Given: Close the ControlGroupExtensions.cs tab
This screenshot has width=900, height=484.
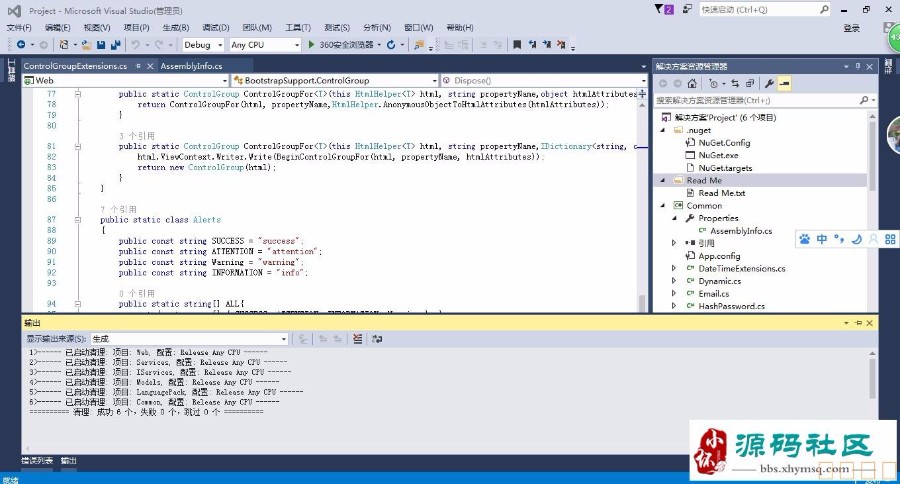Looking at the screenshot, I should pos(150,66).
